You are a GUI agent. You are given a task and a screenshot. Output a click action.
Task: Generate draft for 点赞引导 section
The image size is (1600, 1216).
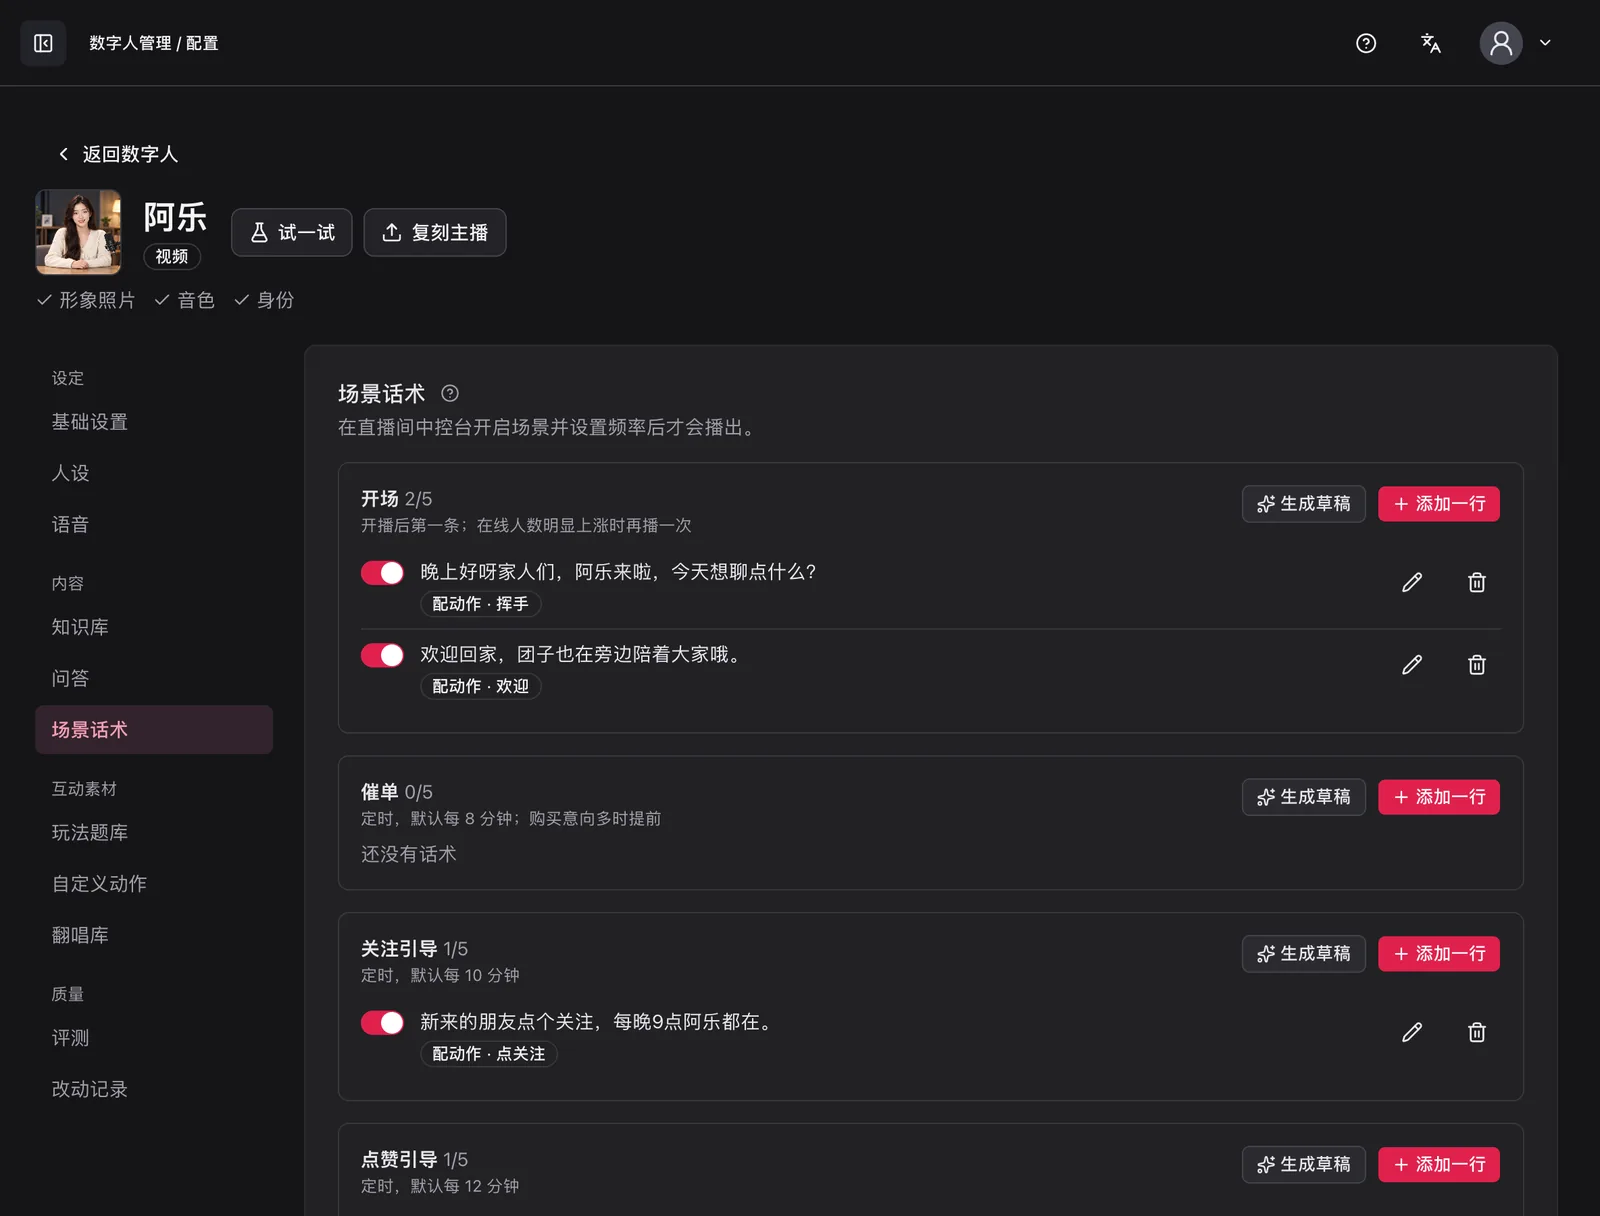tap(1304, 1165)
